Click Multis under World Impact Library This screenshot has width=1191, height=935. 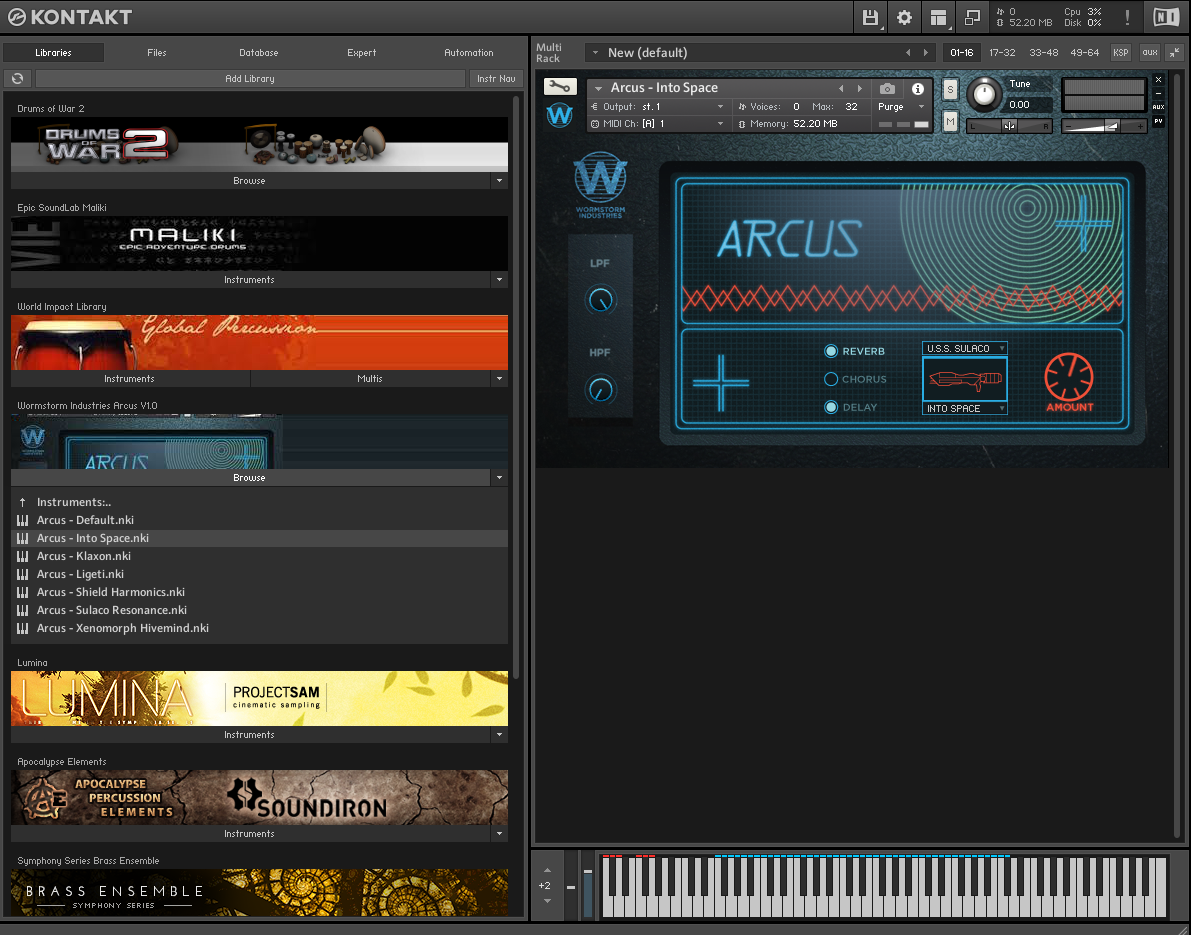point(370,378)
